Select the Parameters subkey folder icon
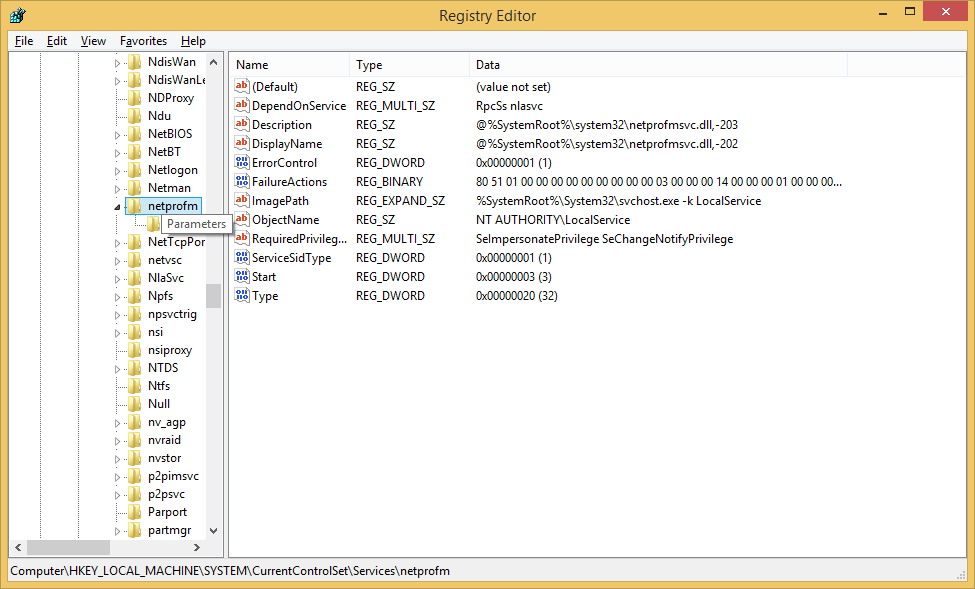The height and width of the screenshot is (589, 975). [153, 224]
